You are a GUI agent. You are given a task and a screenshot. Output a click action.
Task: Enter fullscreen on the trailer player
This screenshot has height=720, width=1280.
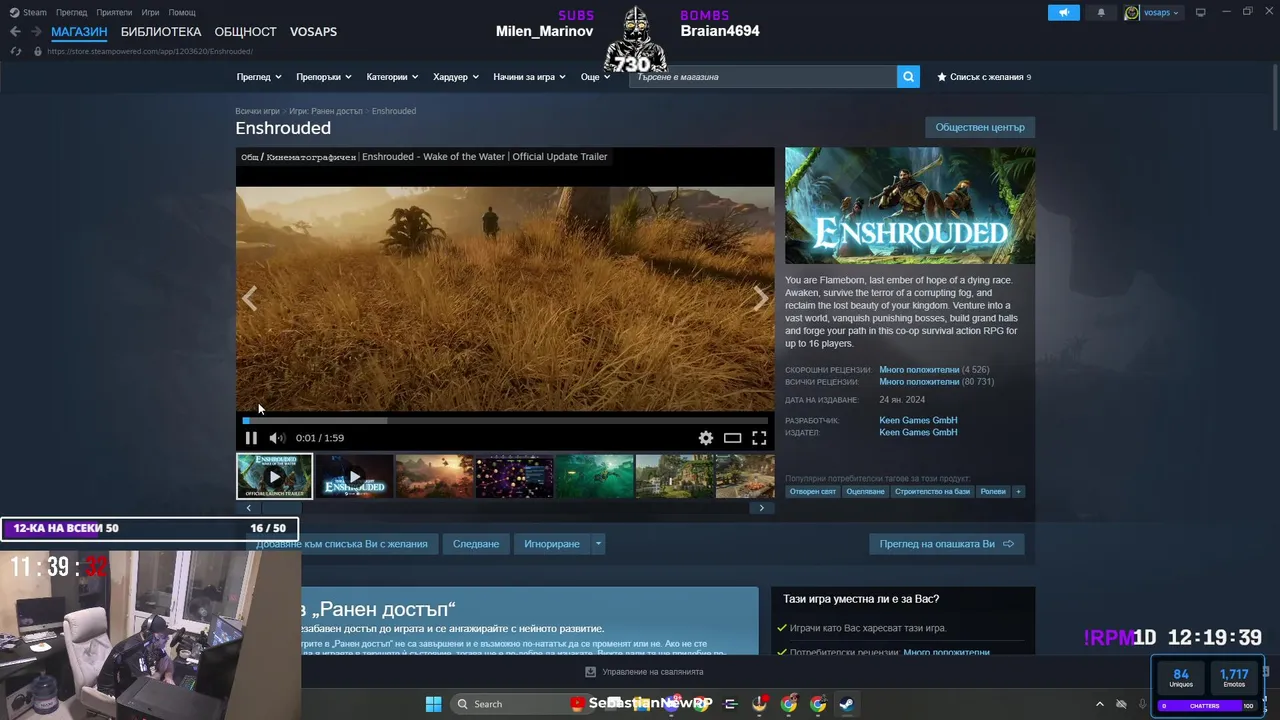coord(759,438)
